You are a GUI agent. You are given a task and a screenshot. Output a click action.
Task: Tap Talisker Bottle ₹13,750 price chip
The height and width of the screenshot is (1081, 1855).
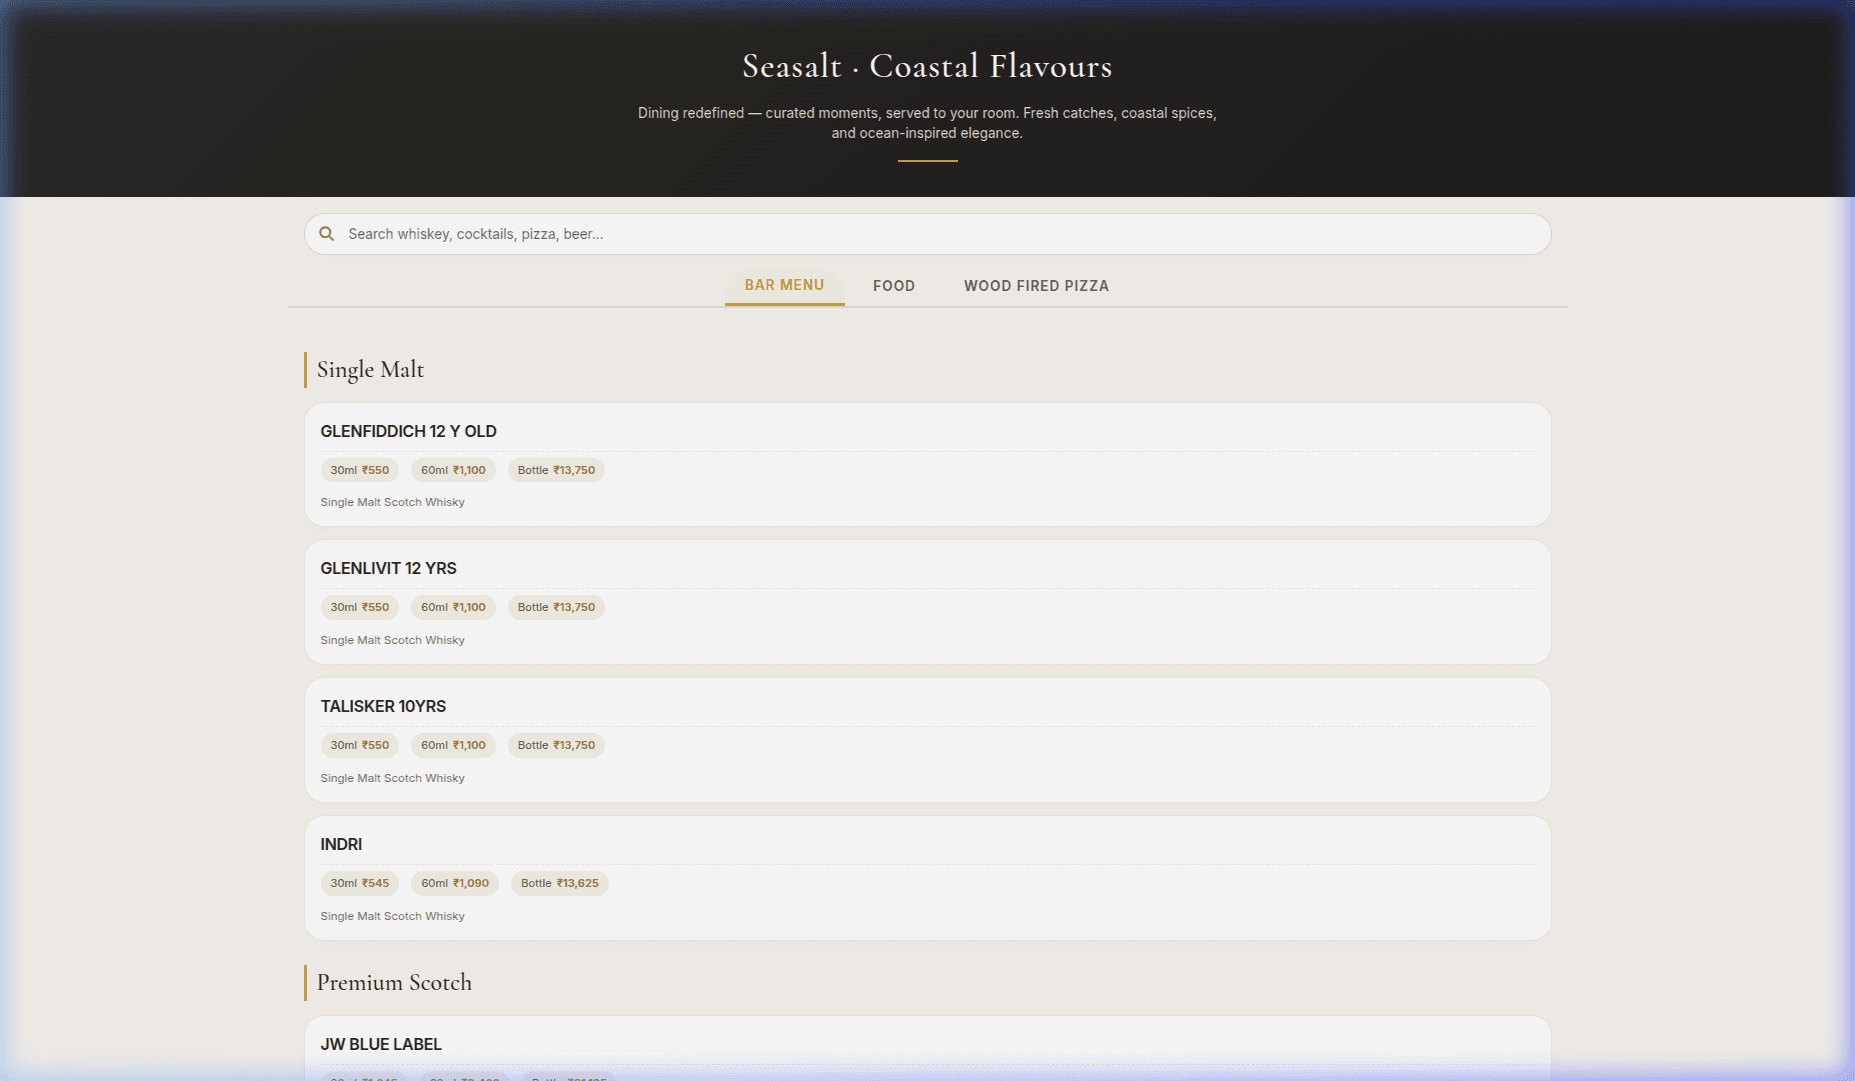(x=556, y=745)
